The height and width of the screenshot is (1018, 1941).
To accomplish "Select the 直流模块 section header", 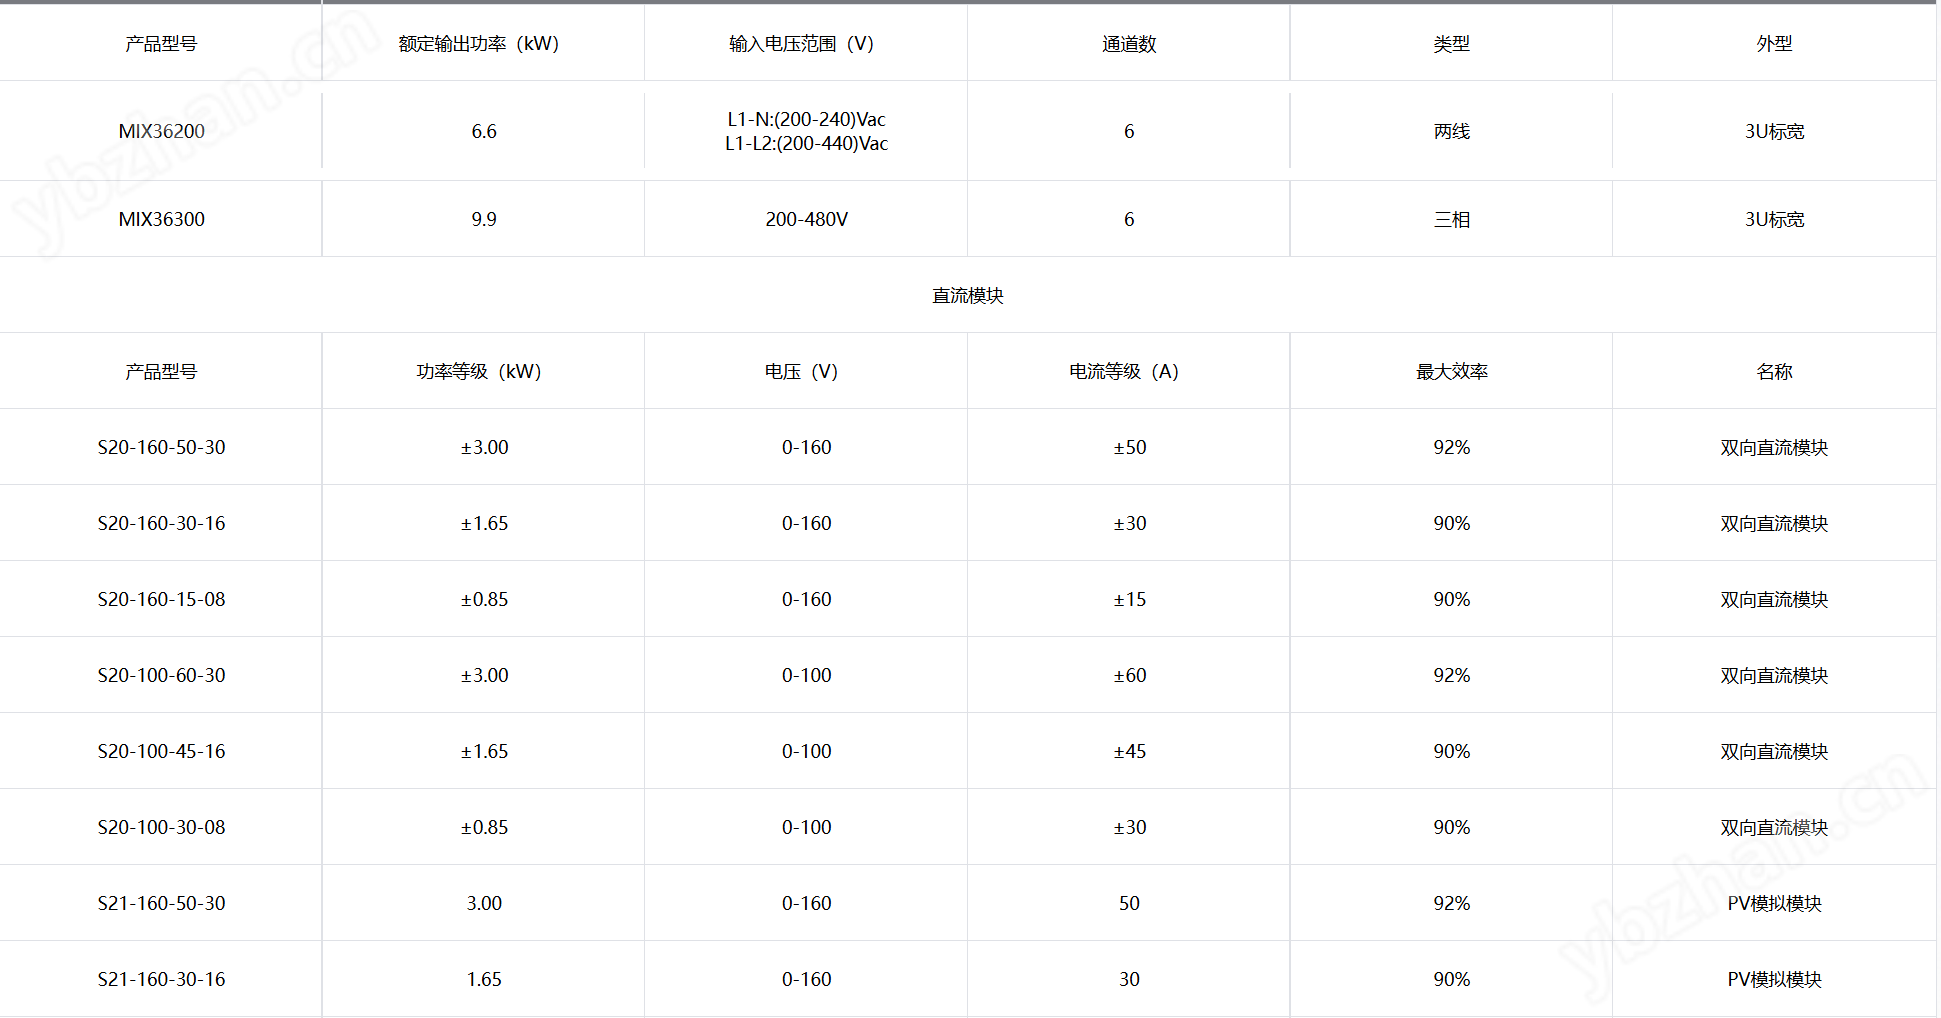I will pyautogui.click(x=967, y=295).
